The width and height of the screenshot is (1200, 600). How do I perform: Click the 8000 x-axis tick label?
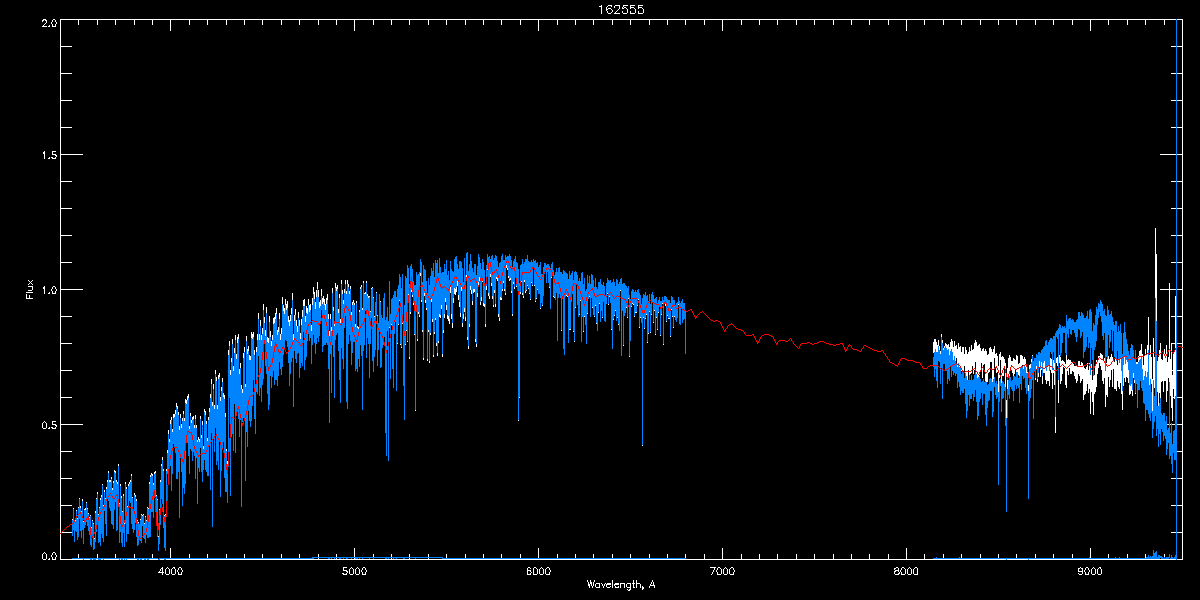906,571
